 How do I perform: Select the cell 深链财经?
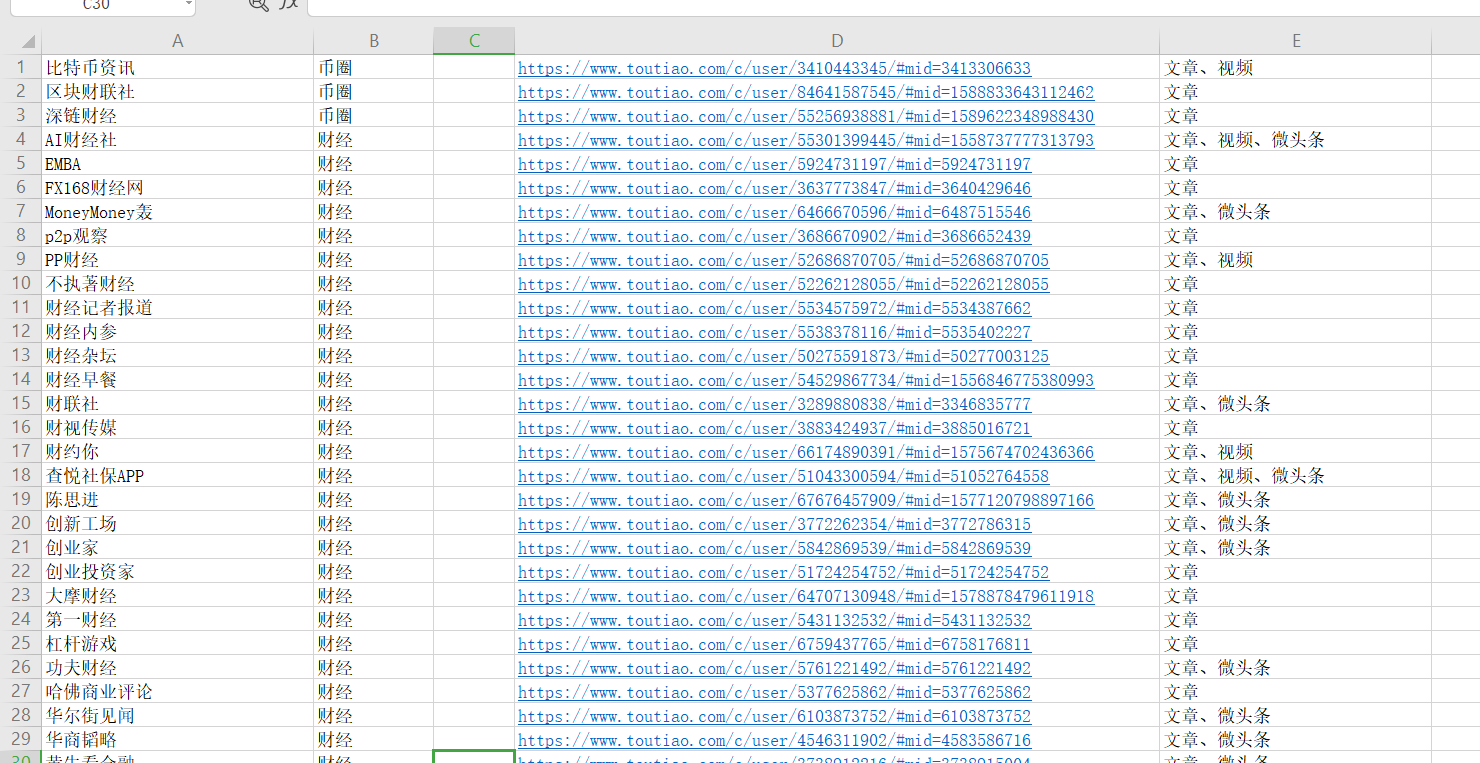pos(177,116)
